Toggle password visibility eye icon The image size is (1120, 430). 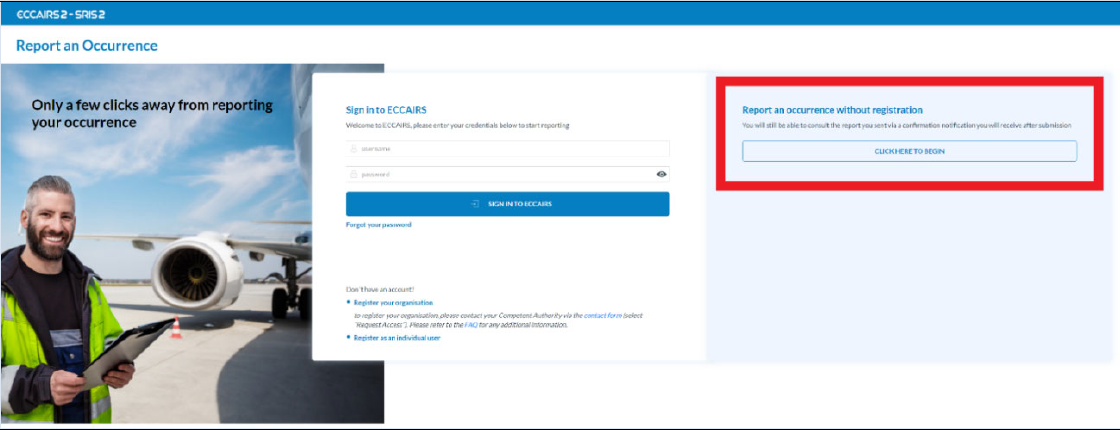[661, 174]
